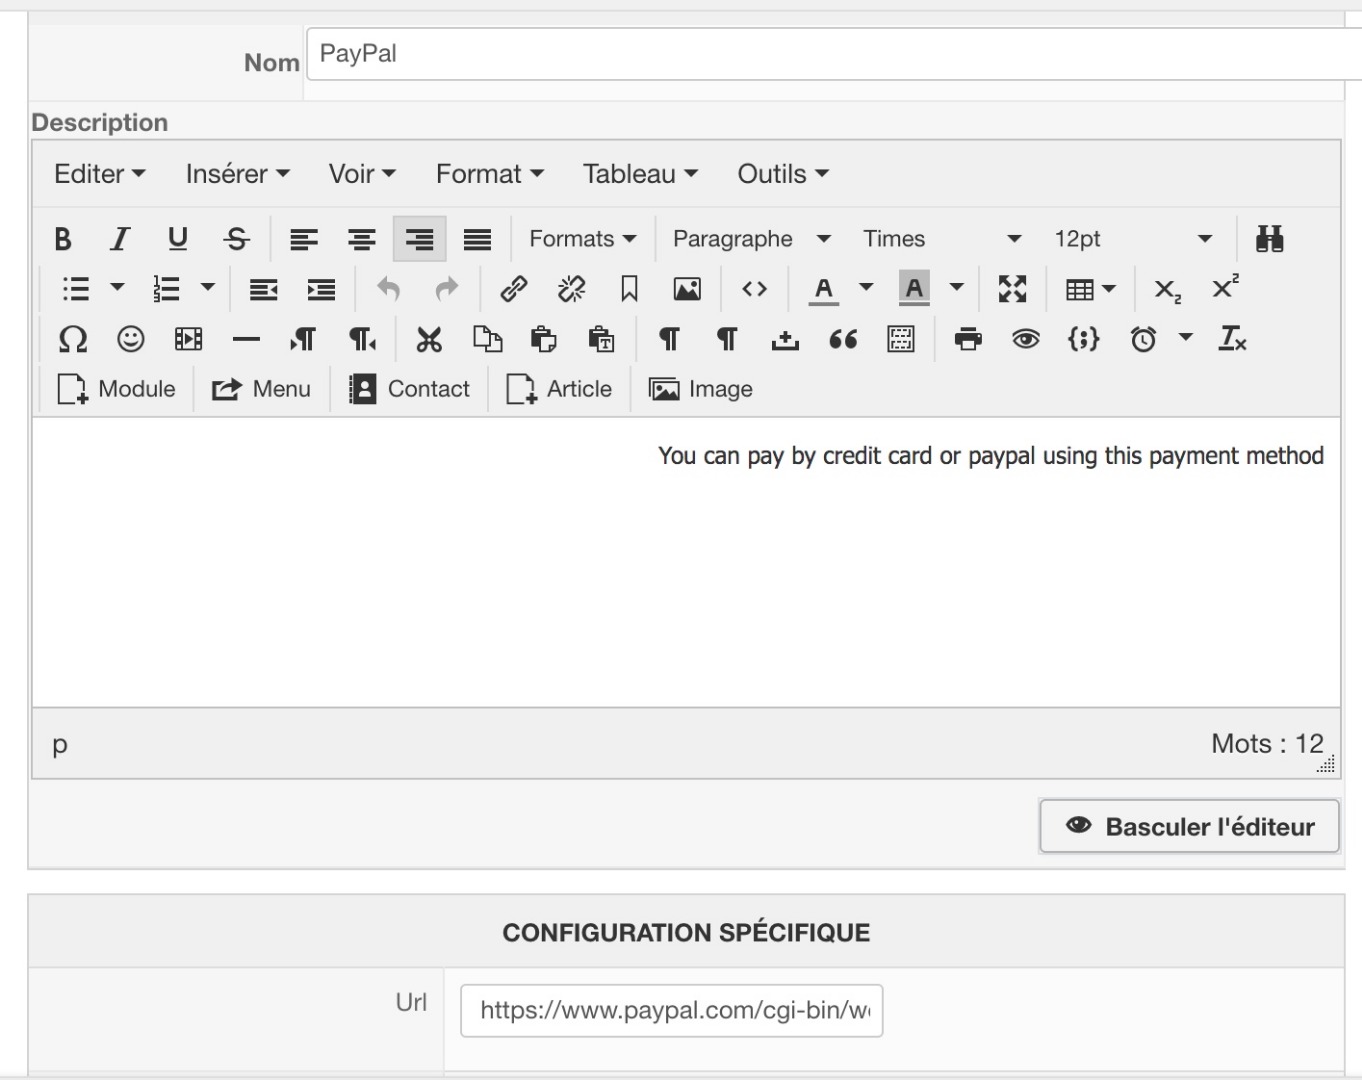Image resolution: width=1362 pixels, height=1080 pixels.
Task: Clear formatting from the selection
Action: tap(1232, 340)
